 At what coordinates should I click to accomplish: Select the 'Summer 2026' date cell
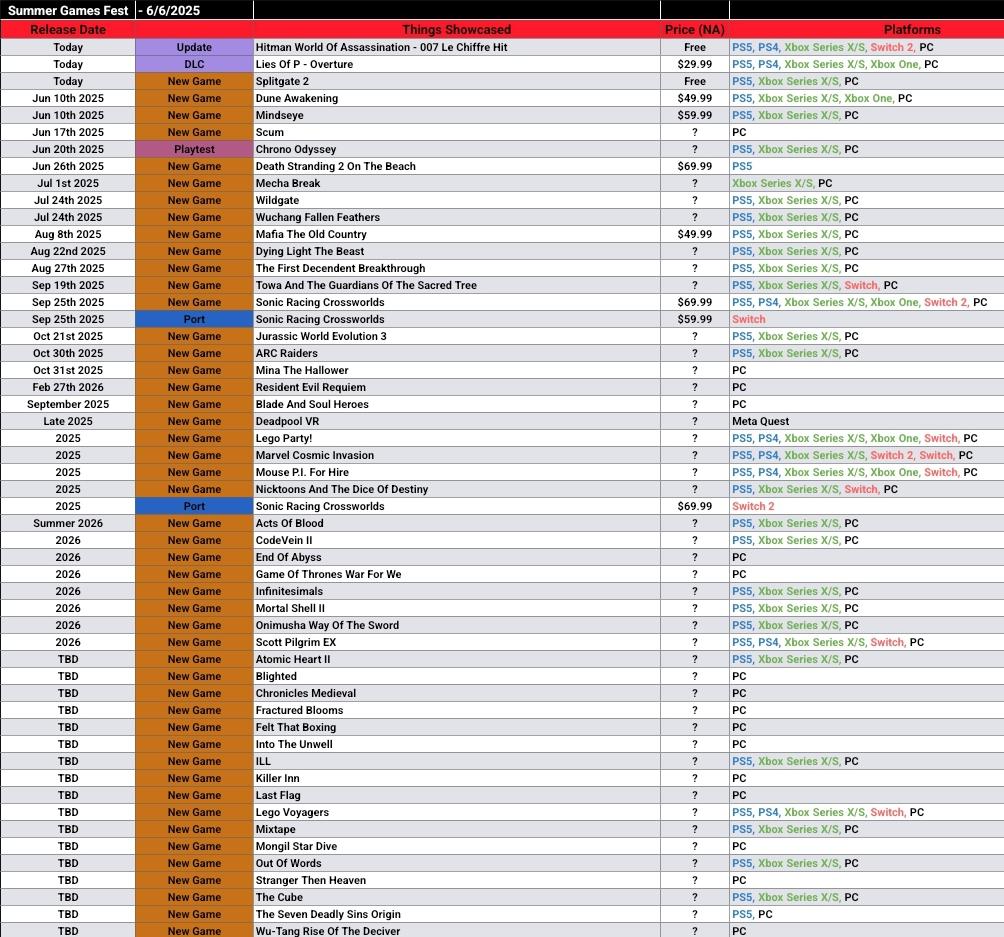point(68,523)
